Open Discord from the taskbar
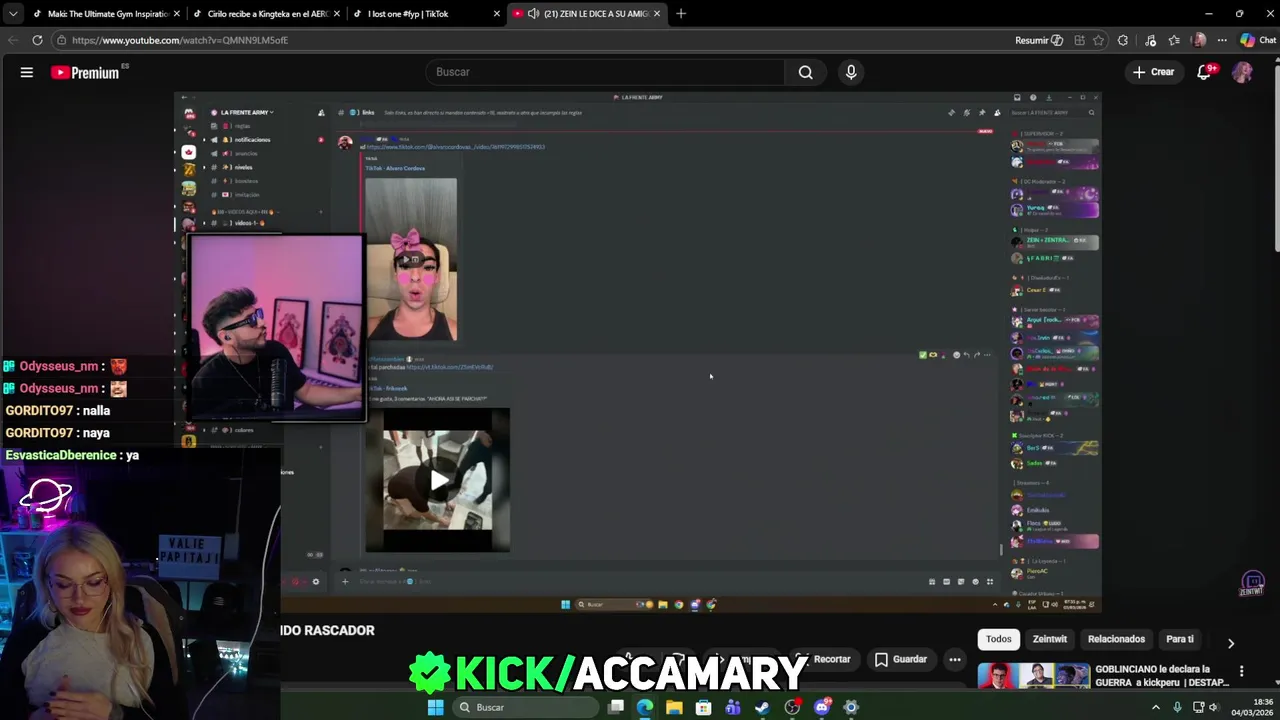Viewport: 1280px width, 720px height. point(822,707)
